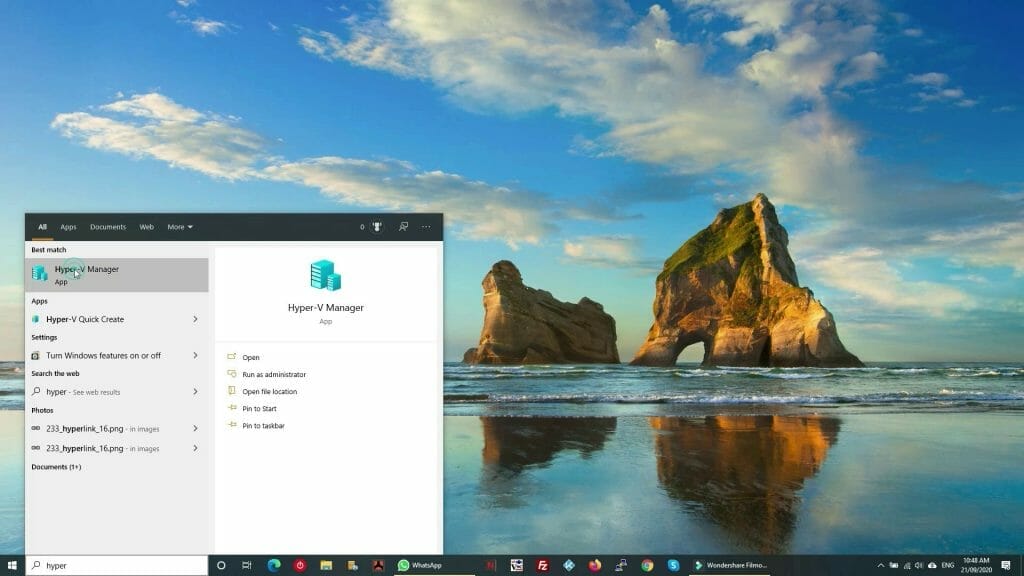Open Task View from the taskbar
Image resolution: width=1024 pixels, height=576 pixels.
point(247,563)
